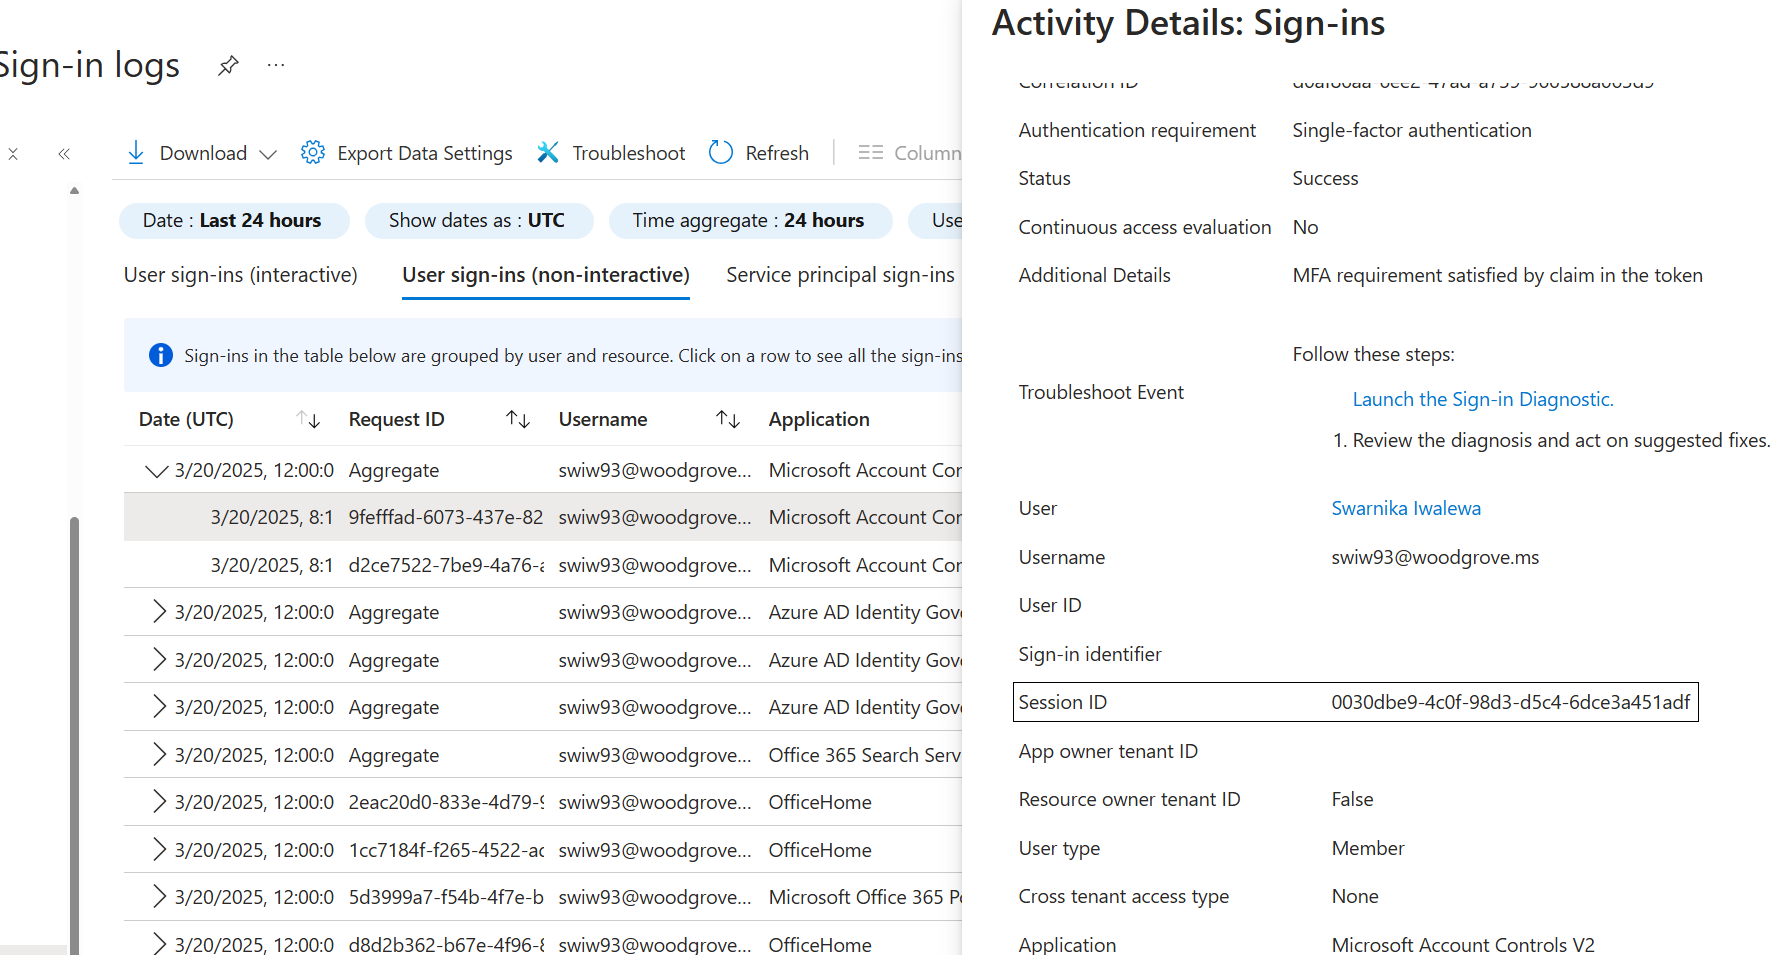Click the info icon in the banner
The image size is (1792, 955).
coord(161,355)
